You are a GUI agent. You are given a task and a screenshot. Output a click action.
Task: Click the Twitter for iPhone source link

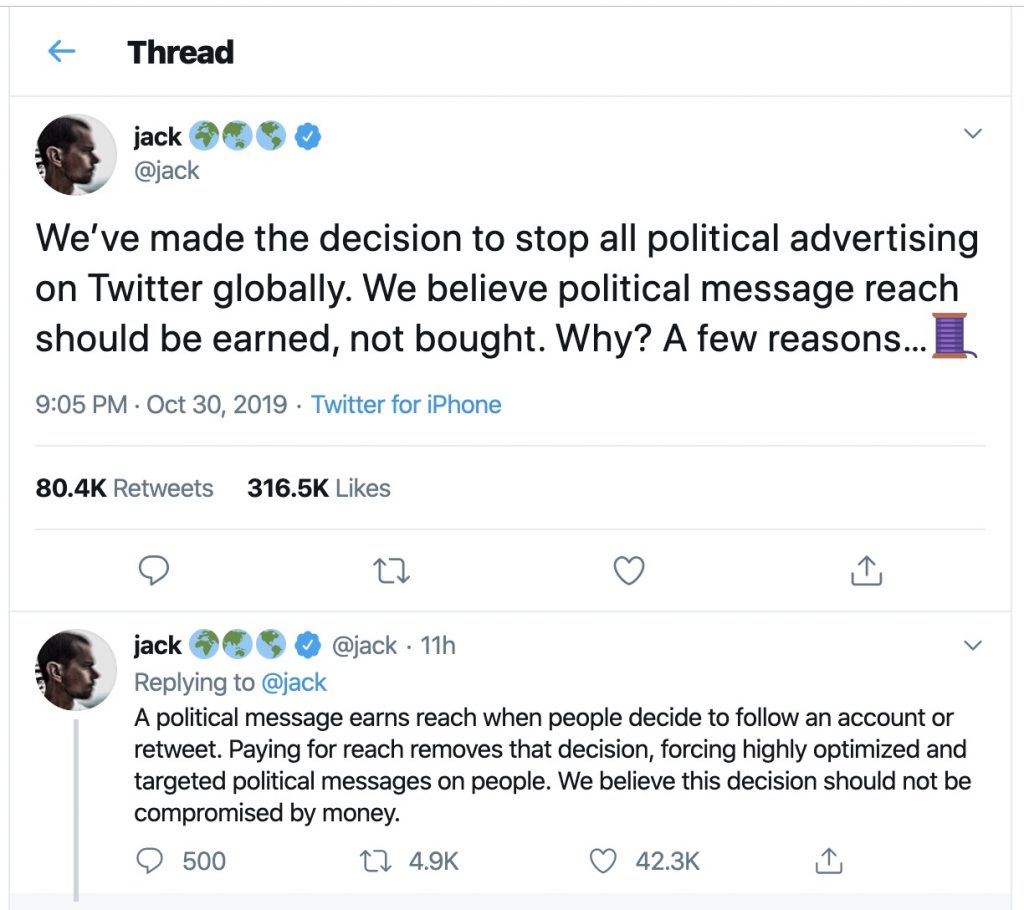(406, 405)
